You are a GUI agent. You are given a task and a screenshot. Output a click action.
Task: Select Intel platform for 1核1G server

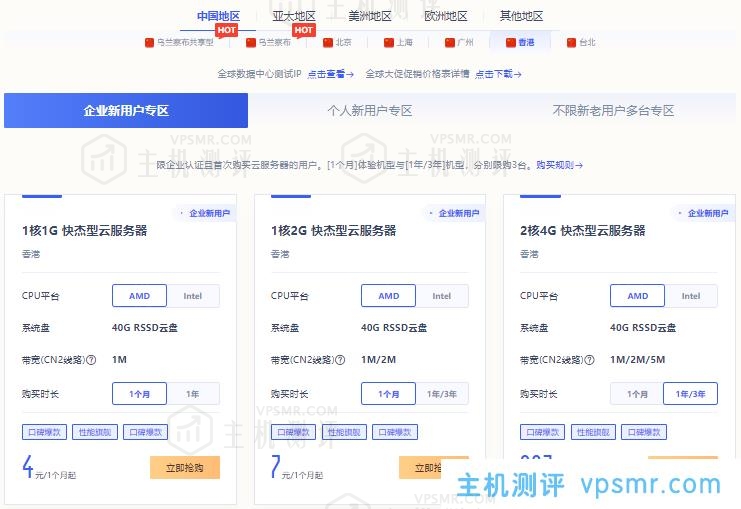pyautogui.click(x=193, y=296)
